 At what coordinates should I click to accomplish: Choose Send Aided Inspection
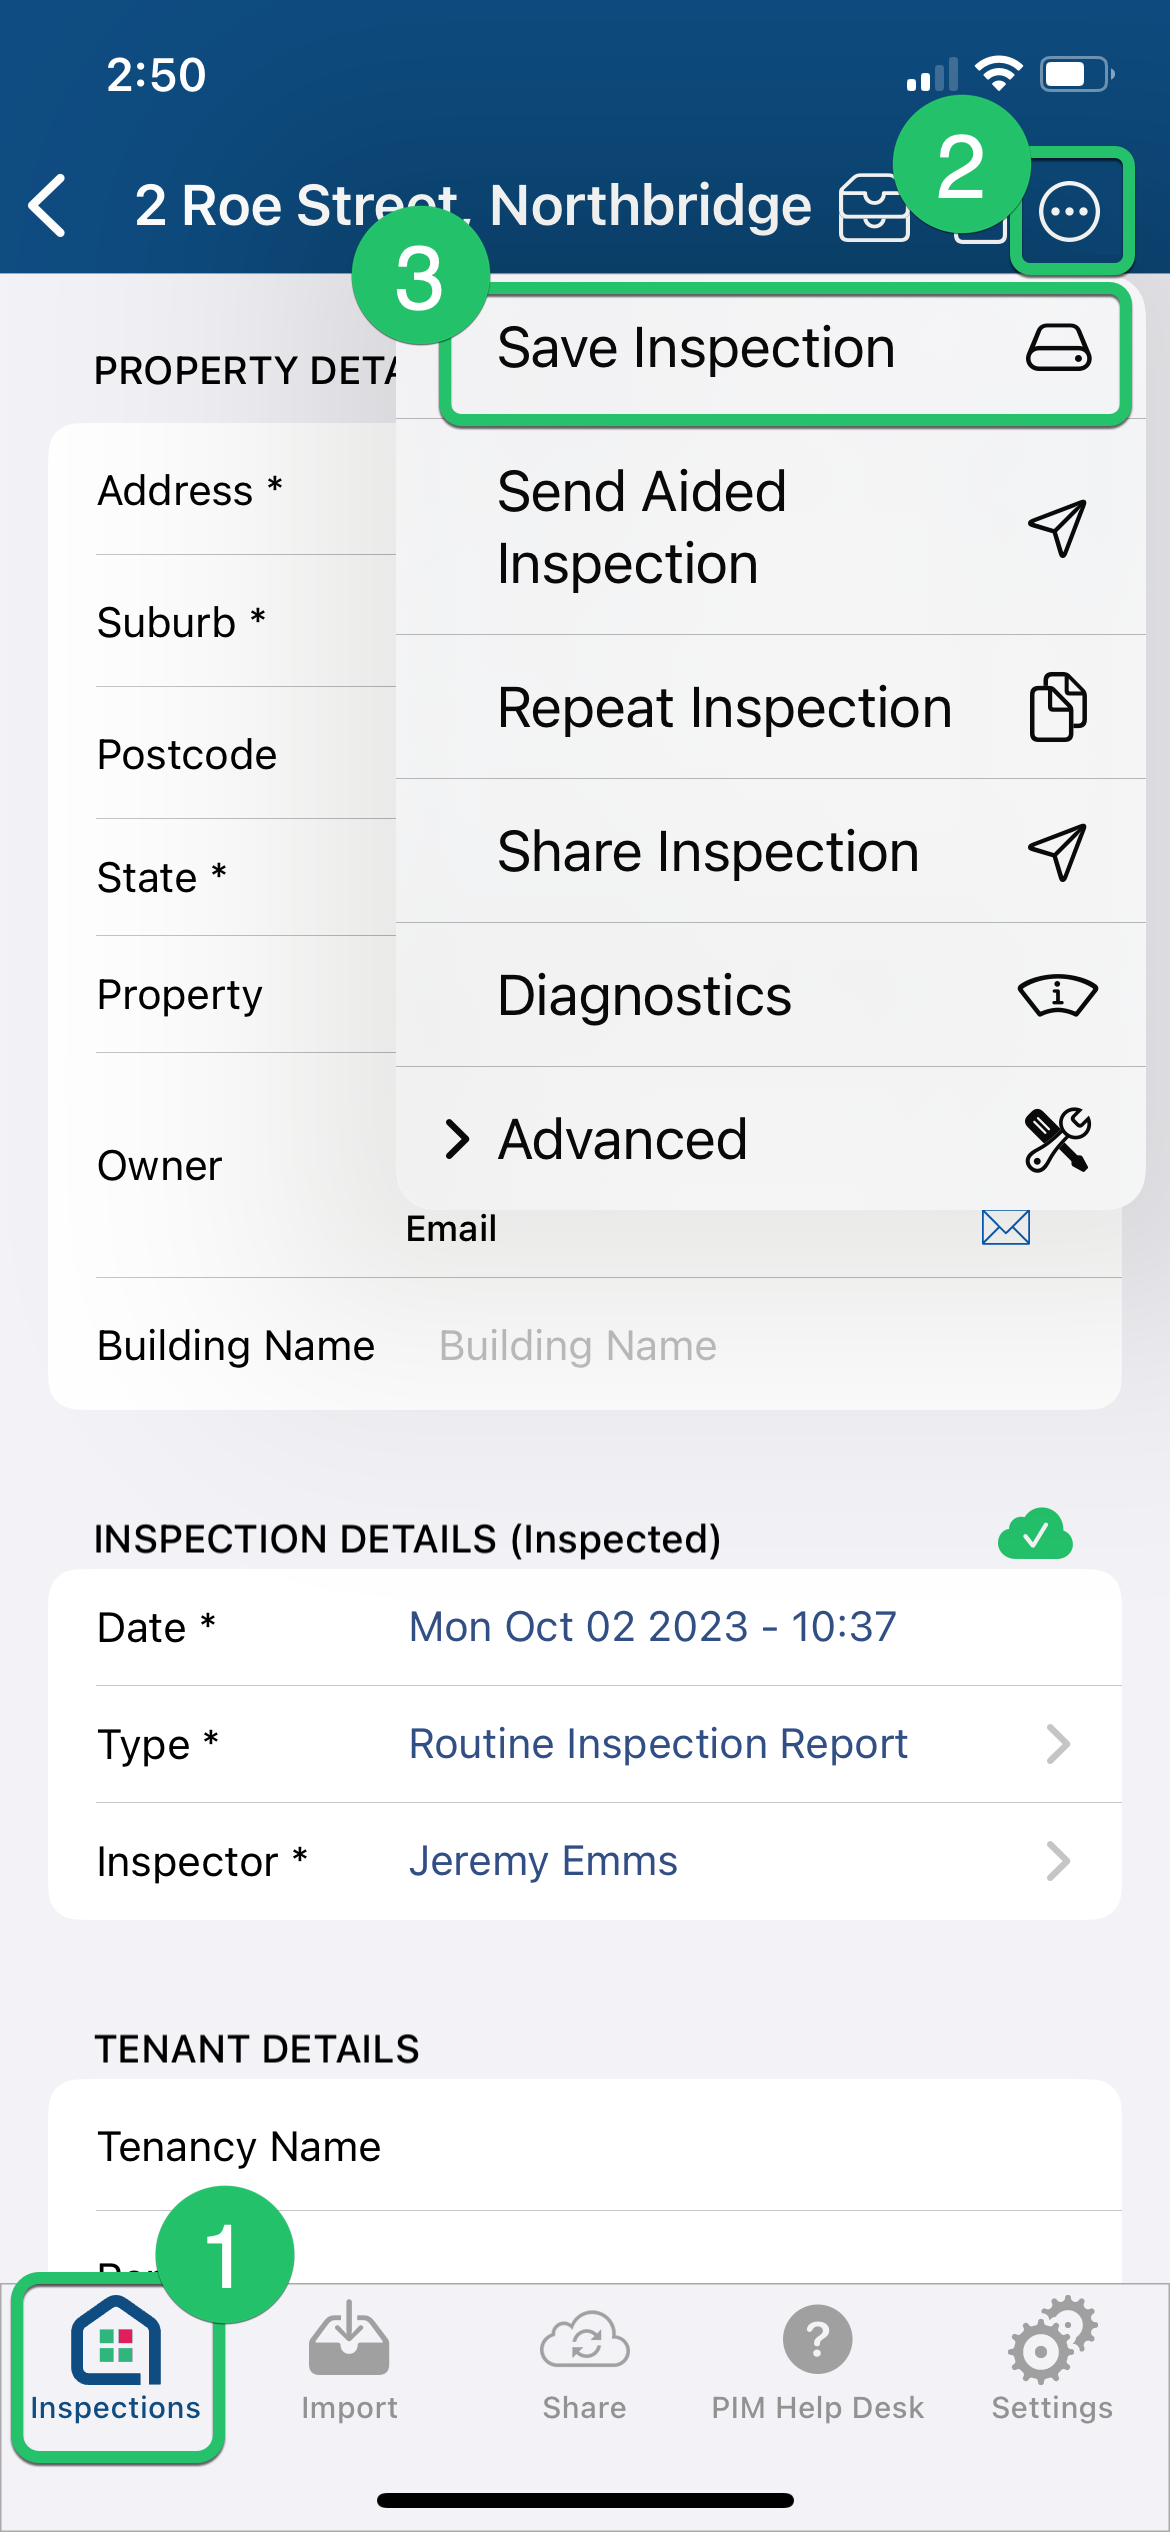[770, 527]
